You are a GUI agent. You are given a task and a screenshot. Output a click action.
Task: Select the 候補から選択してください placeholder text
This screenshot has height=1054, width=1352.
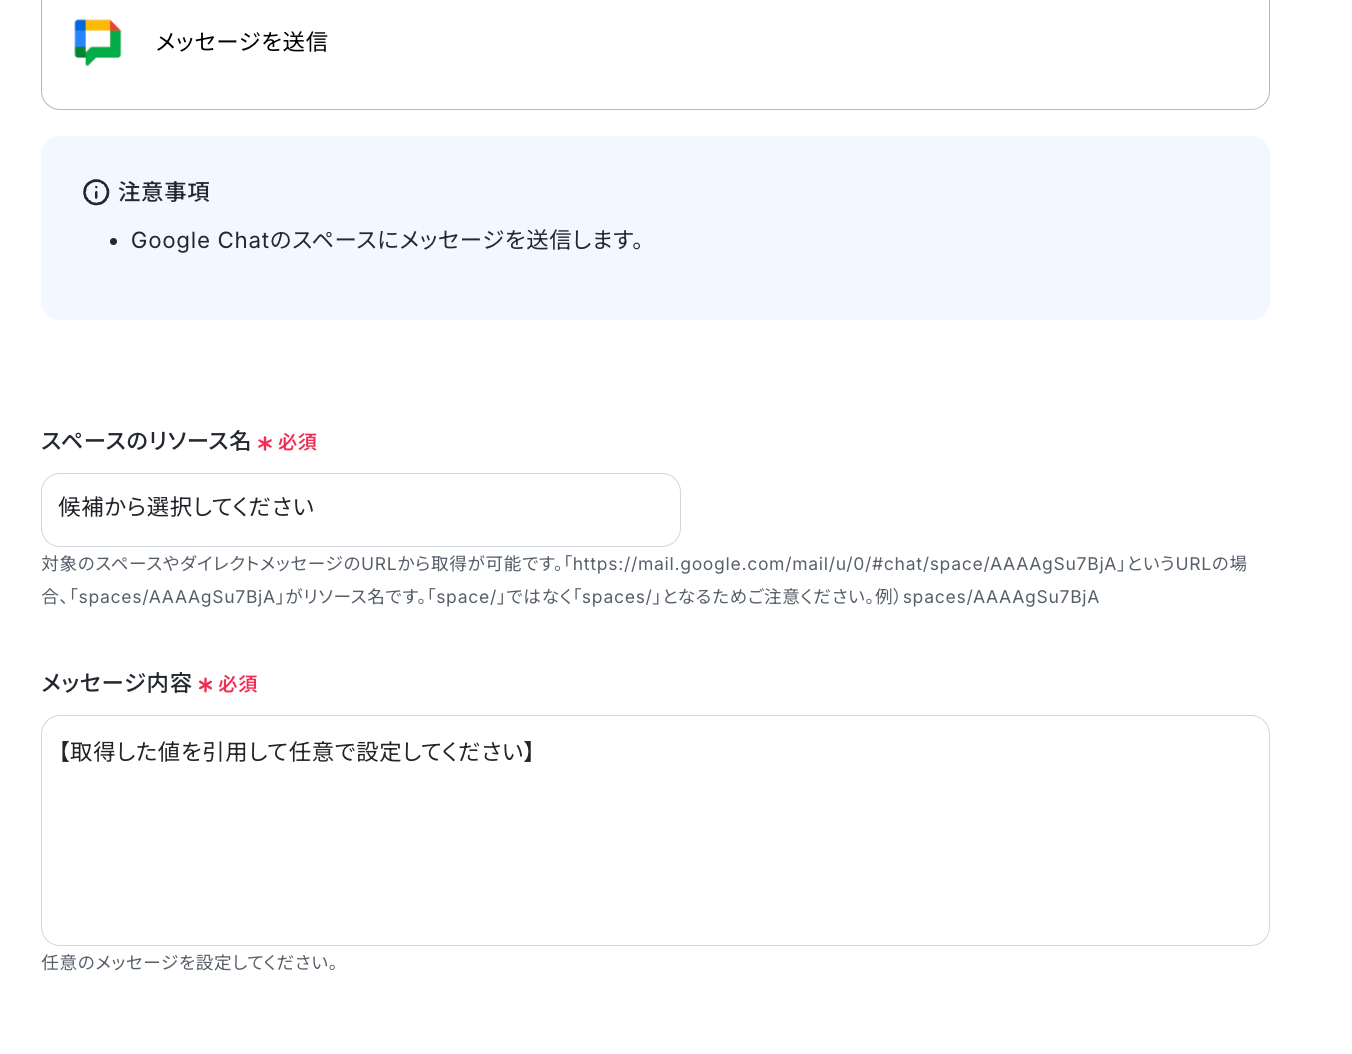coord(186,507)
